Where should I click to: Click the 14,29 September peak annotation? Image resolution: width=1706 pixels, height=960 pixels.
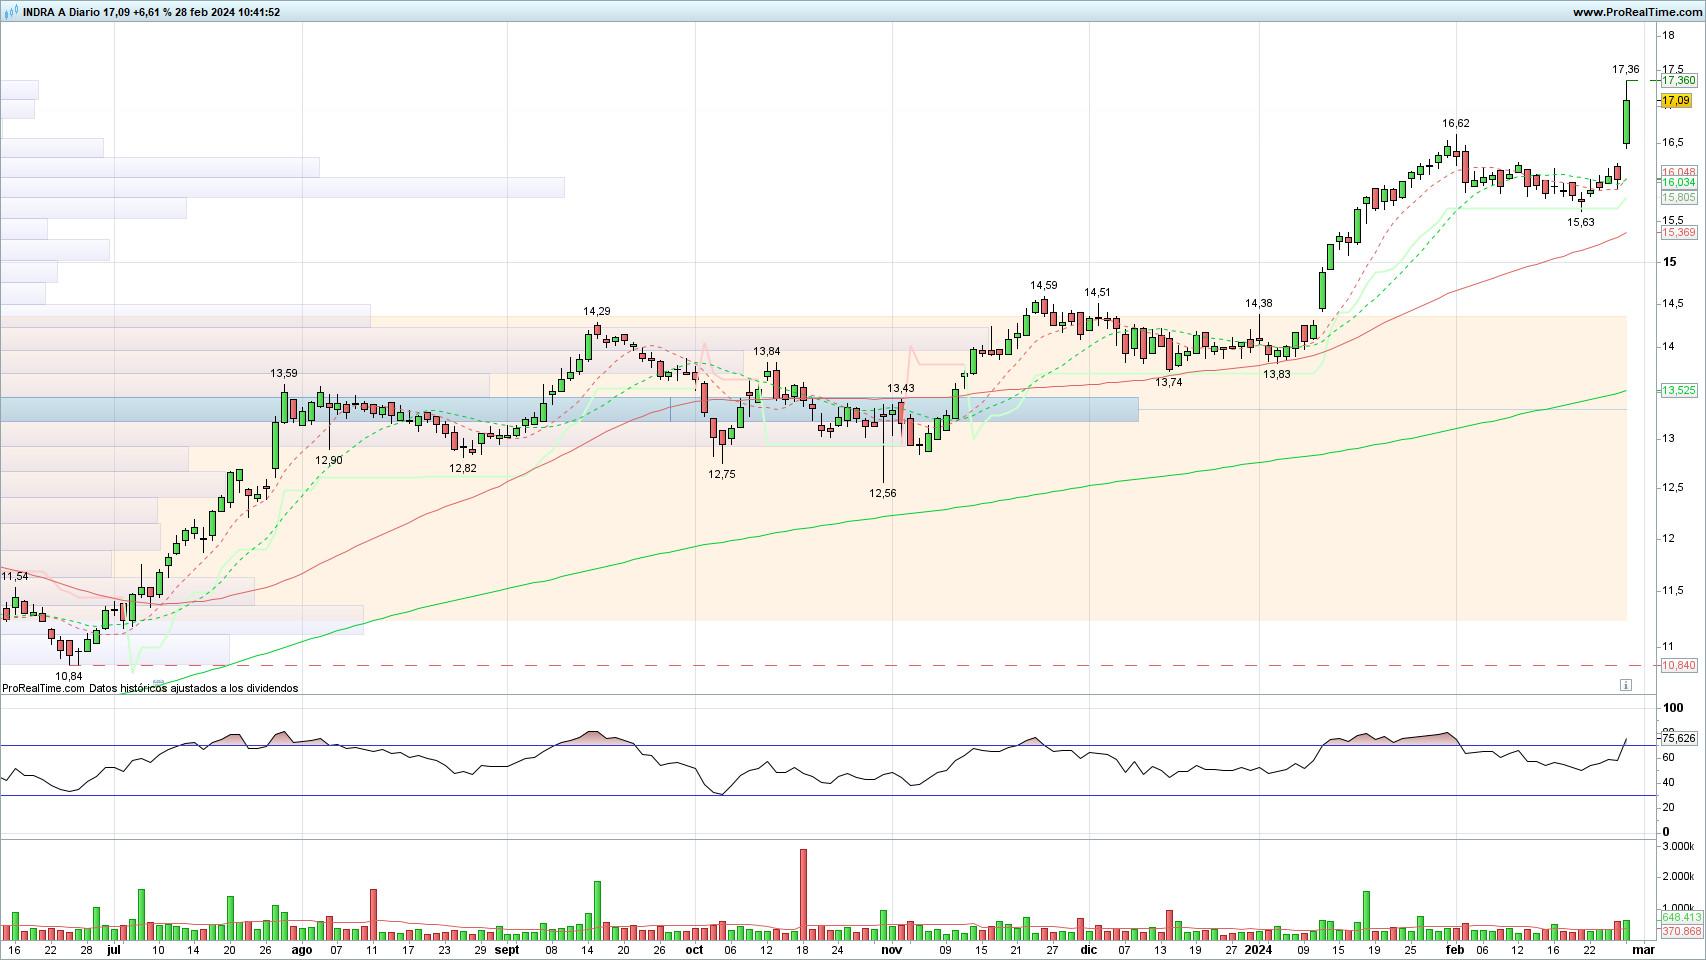coord(597,312)
